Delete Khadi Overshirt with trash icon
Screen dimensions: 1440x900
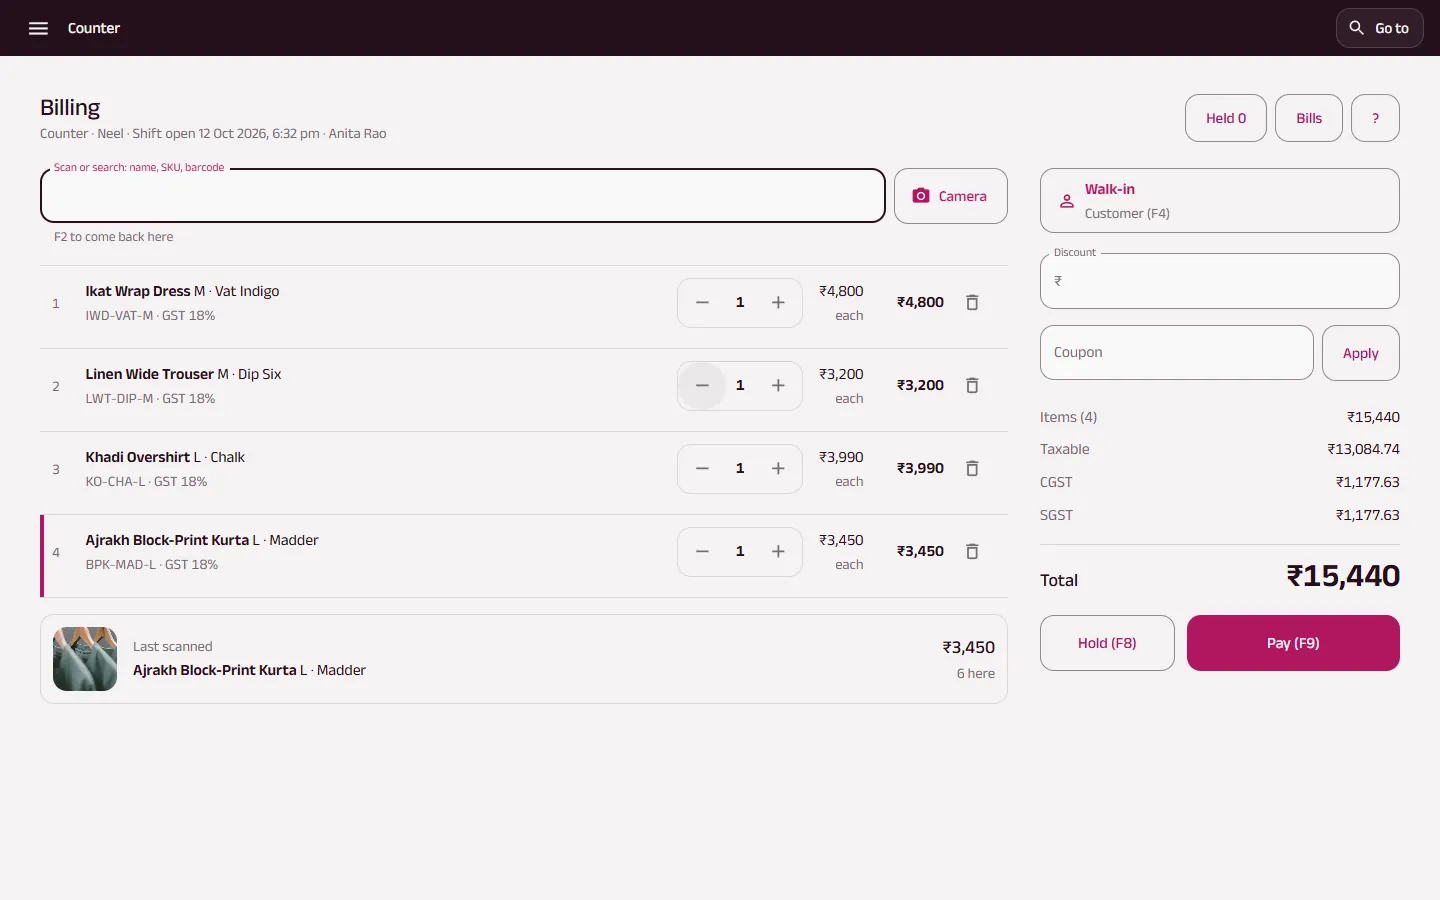[972, 469]
